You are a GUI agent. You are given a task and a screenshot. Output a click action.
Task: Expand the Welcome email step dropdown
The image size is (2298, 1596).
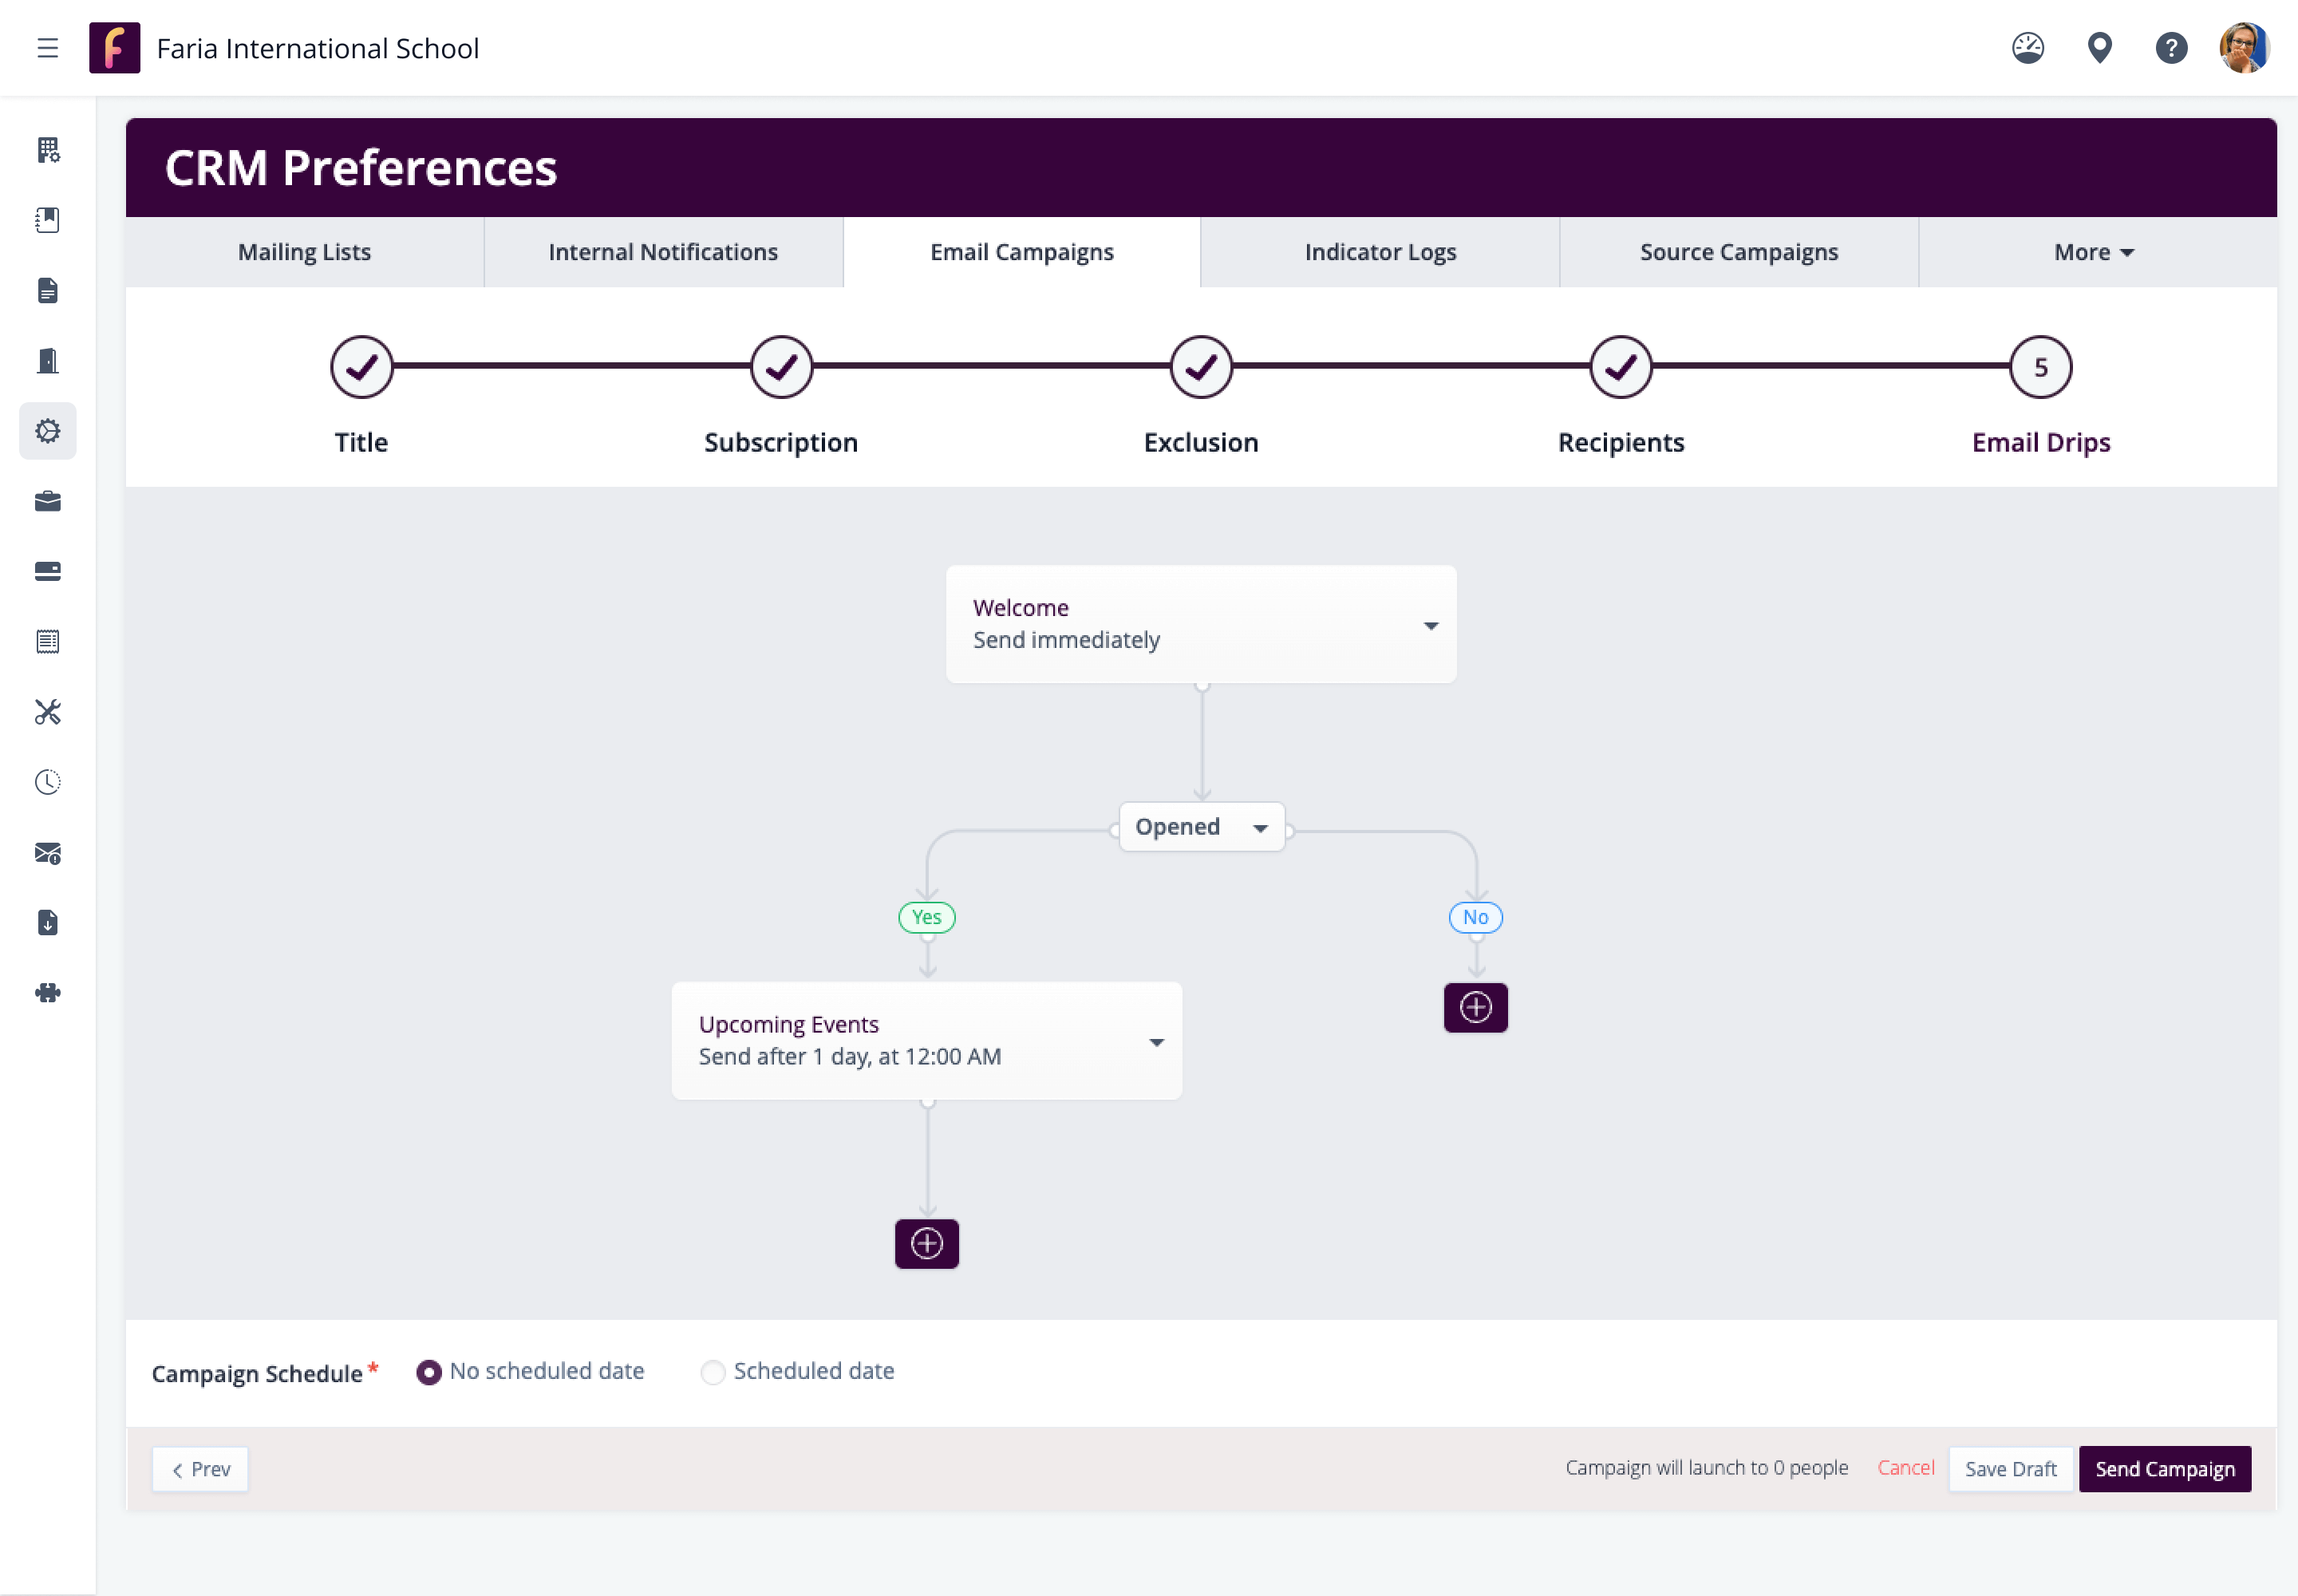(x=1431, y=626)
